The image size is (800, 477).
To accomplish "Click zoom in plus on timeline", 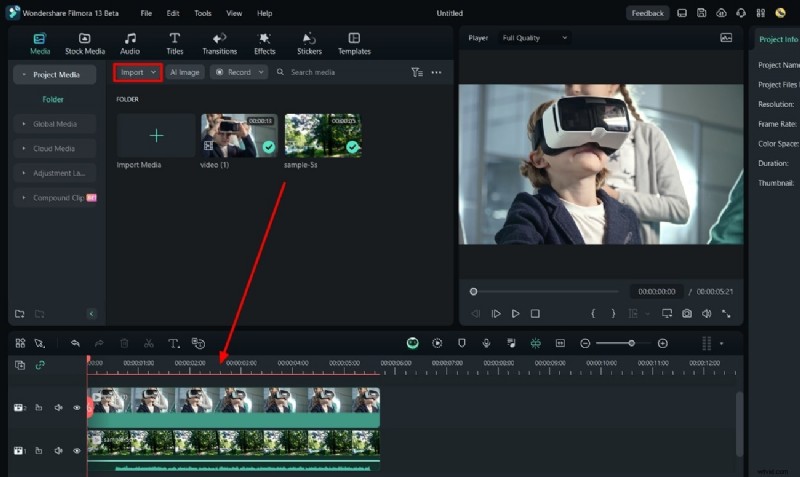I will pyautogui.click(x=662, y=343).
